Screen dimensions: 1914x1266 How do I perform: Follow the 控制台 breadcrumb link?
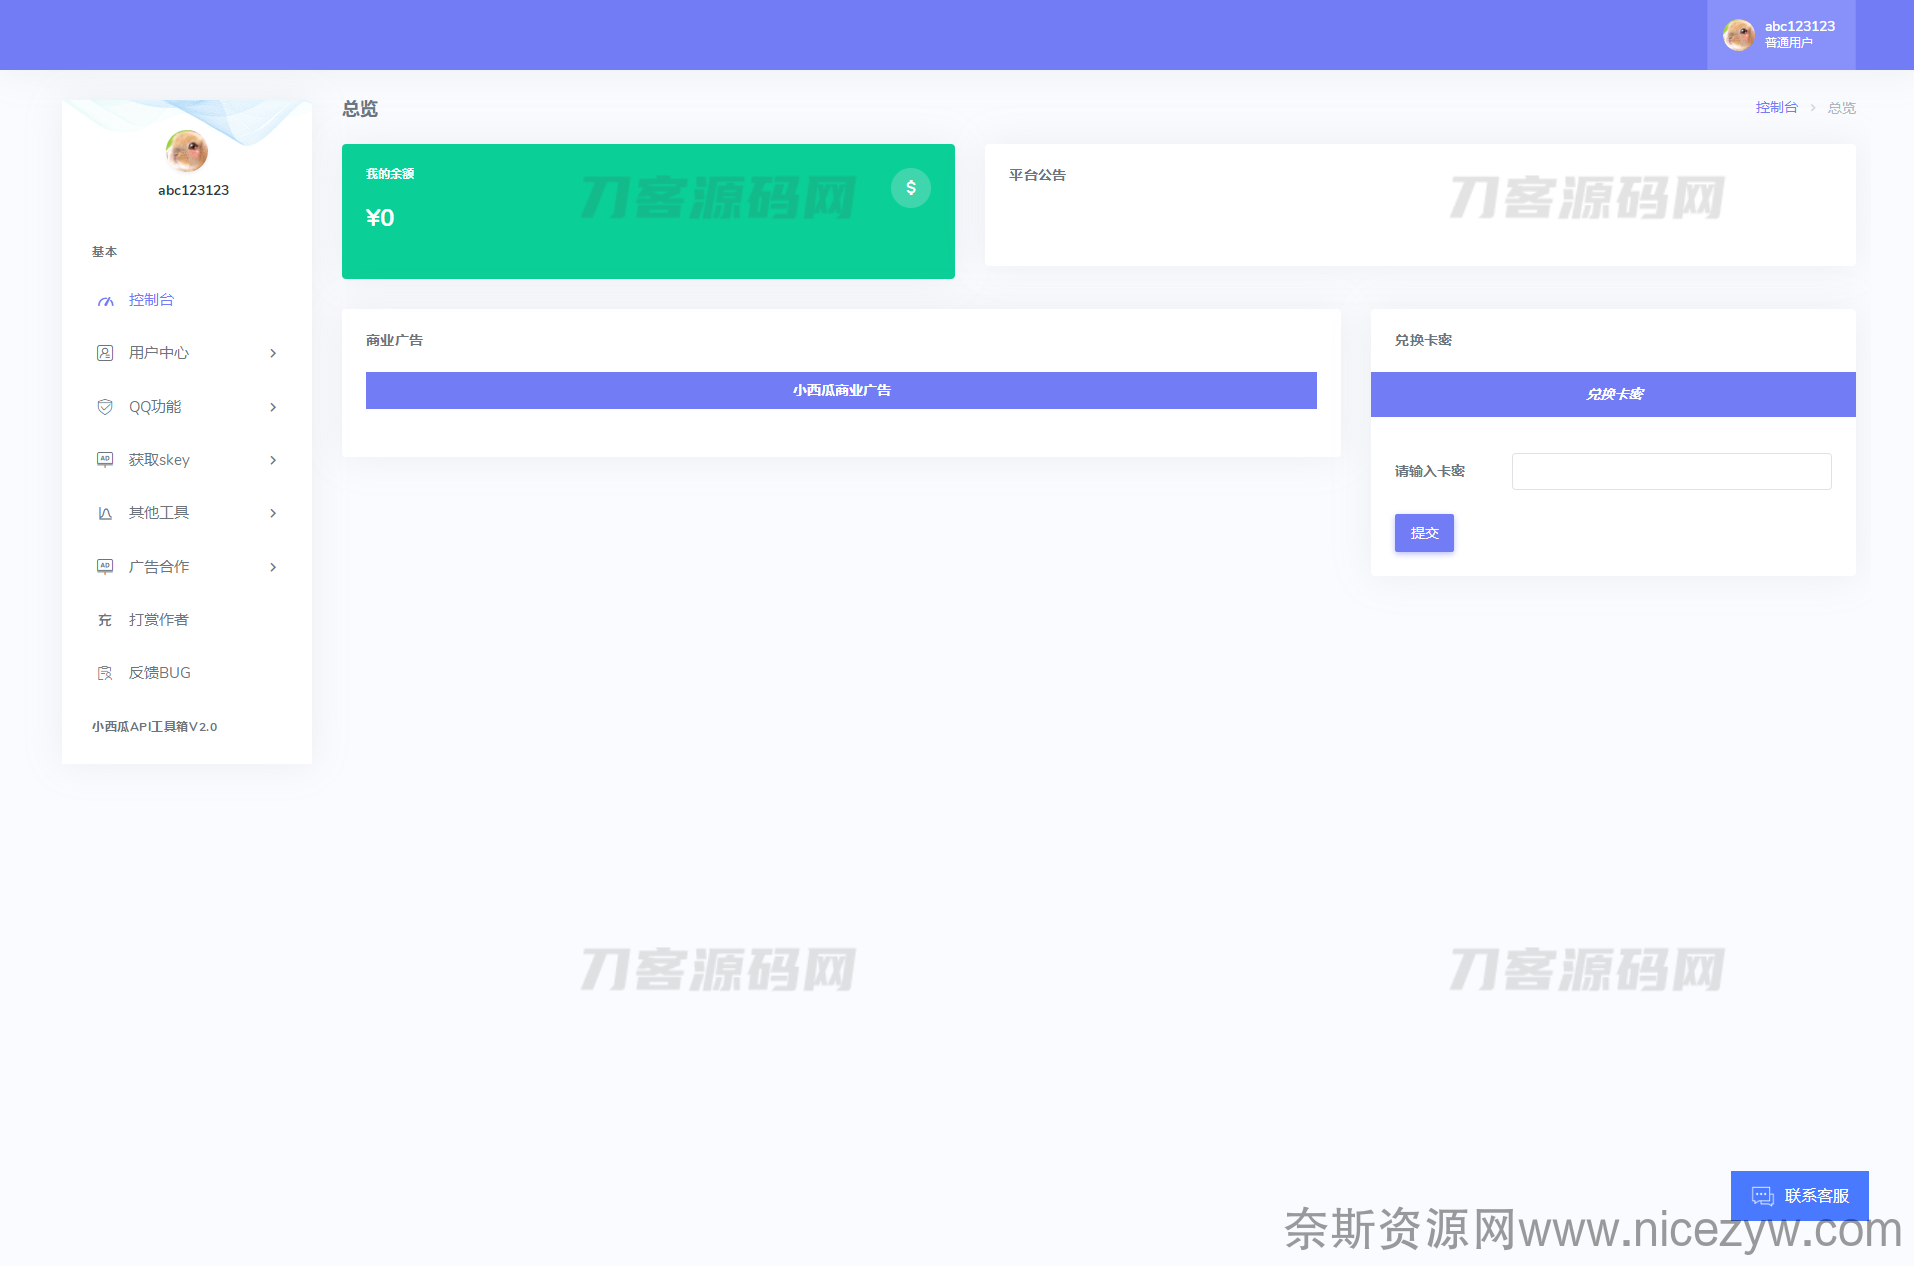(1777, 108)
